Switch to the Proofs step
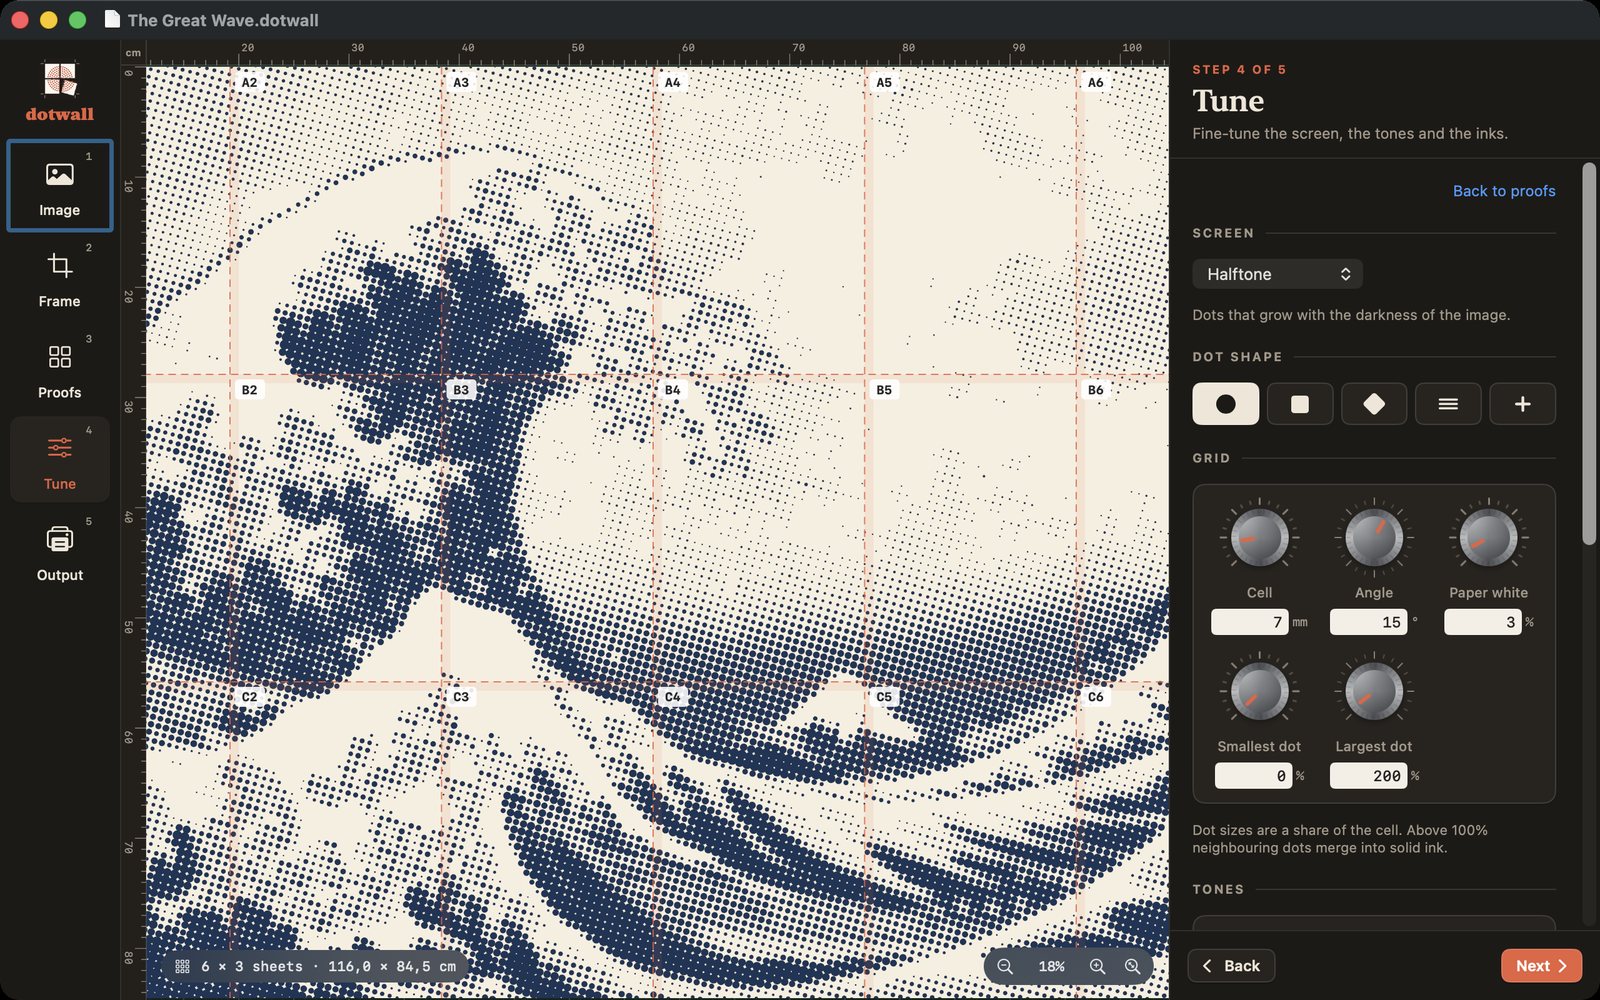 pos(60,369)
